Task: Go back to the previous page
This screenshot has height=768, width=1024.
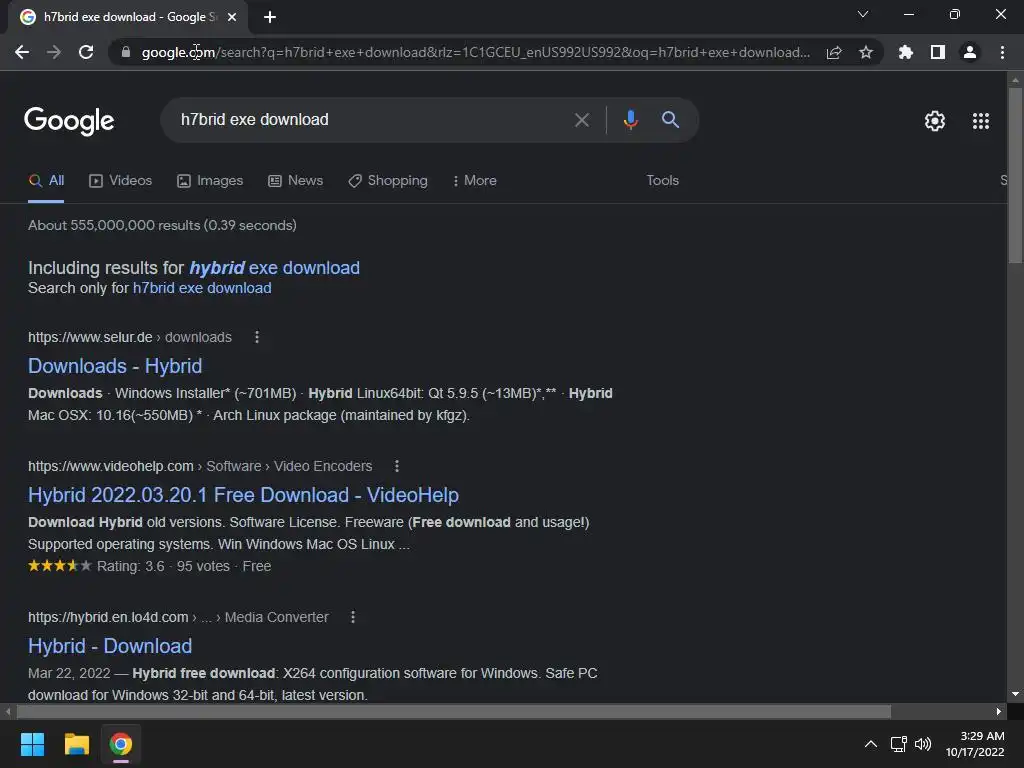Action: tap(22, 52)
